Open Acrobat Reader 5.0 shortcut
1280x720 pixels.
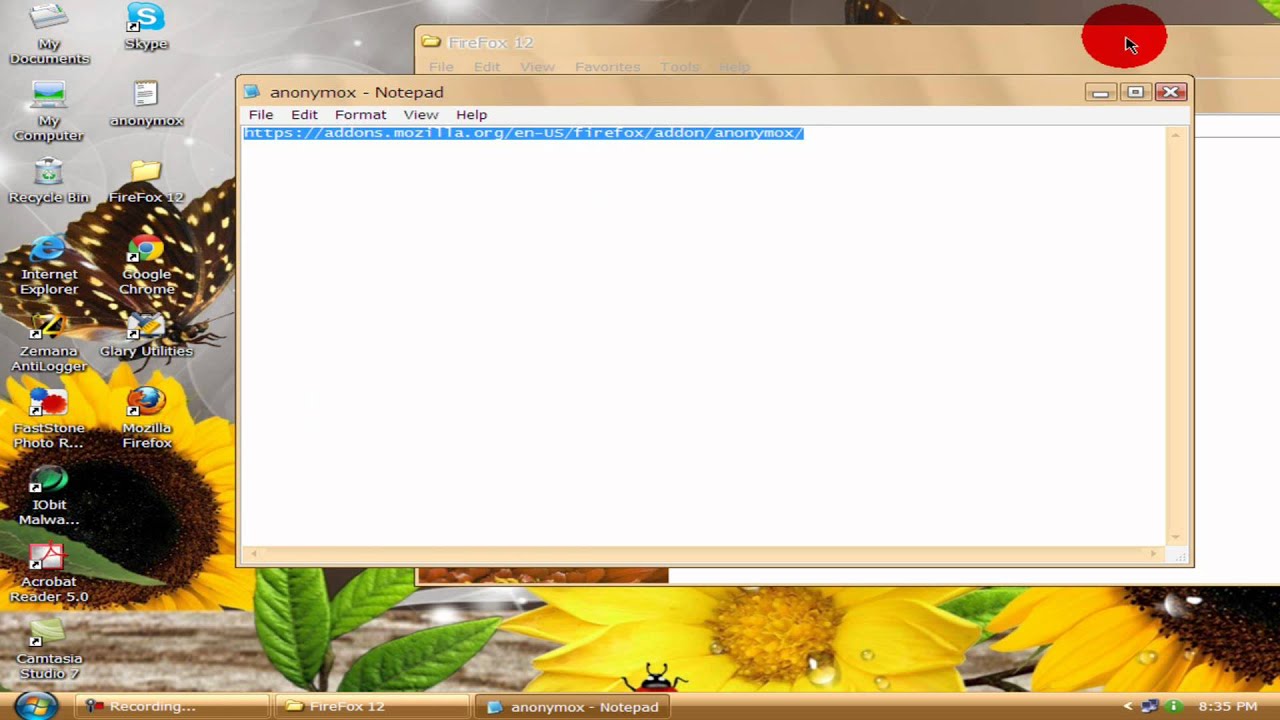48,573
